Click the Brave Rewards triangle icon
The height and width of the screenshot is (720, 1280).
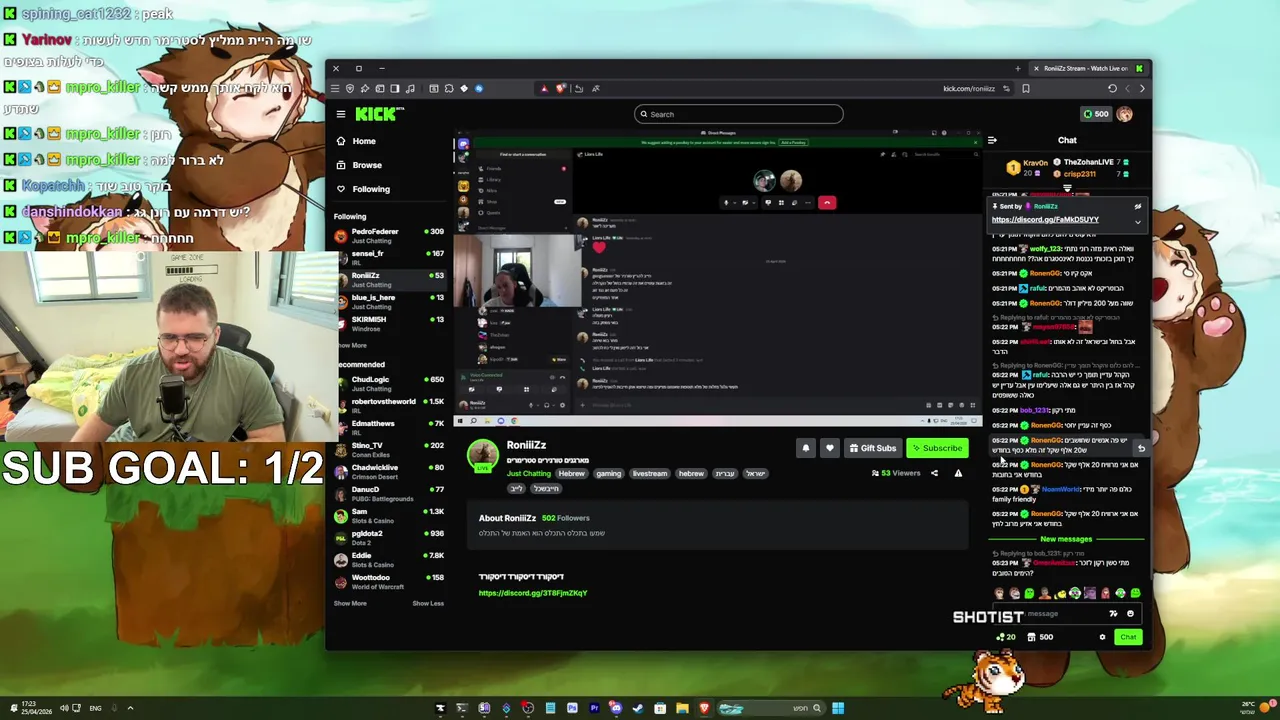click(x=544, y=88)
